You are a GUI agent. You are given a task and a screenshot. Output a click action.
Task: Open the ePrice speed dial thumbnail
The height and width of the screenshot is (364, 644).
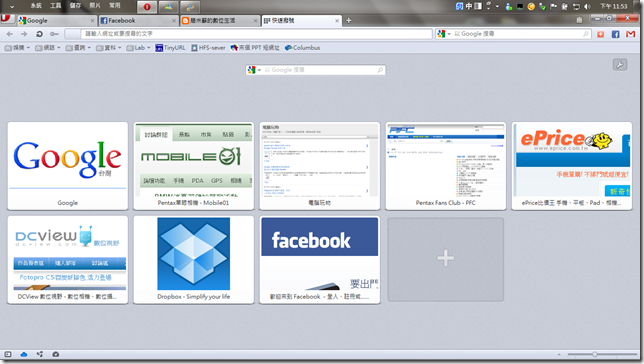(x=572, y=166)
